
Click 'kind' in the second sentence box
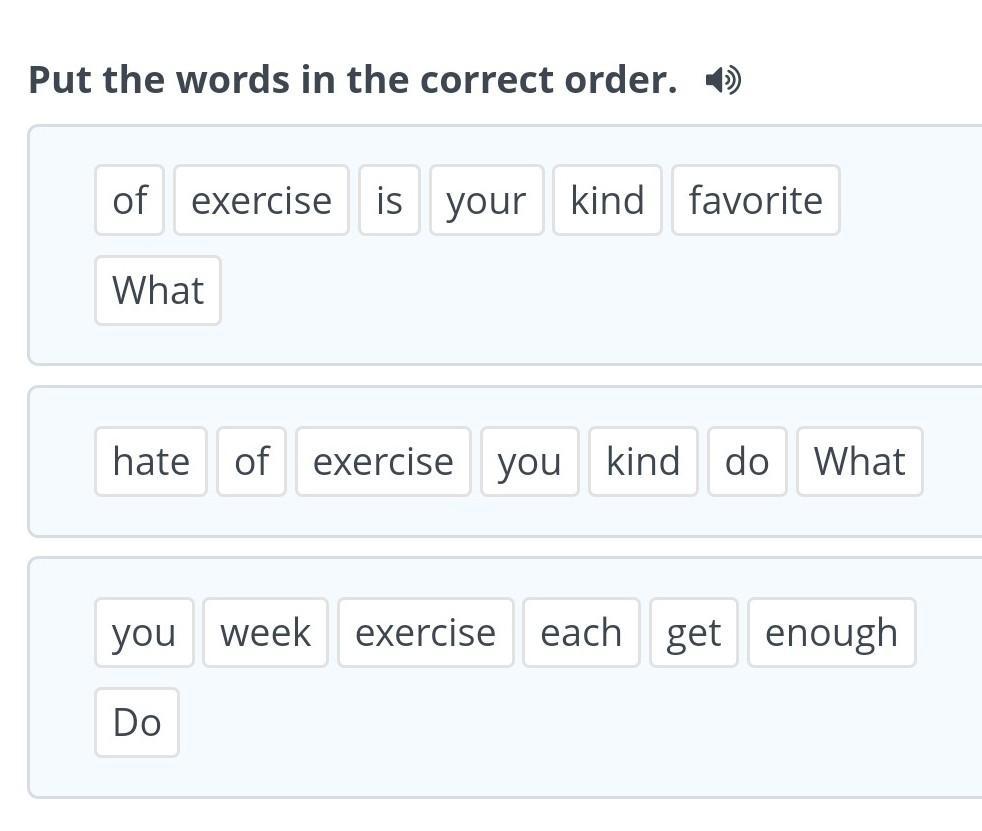pos(643,462)
